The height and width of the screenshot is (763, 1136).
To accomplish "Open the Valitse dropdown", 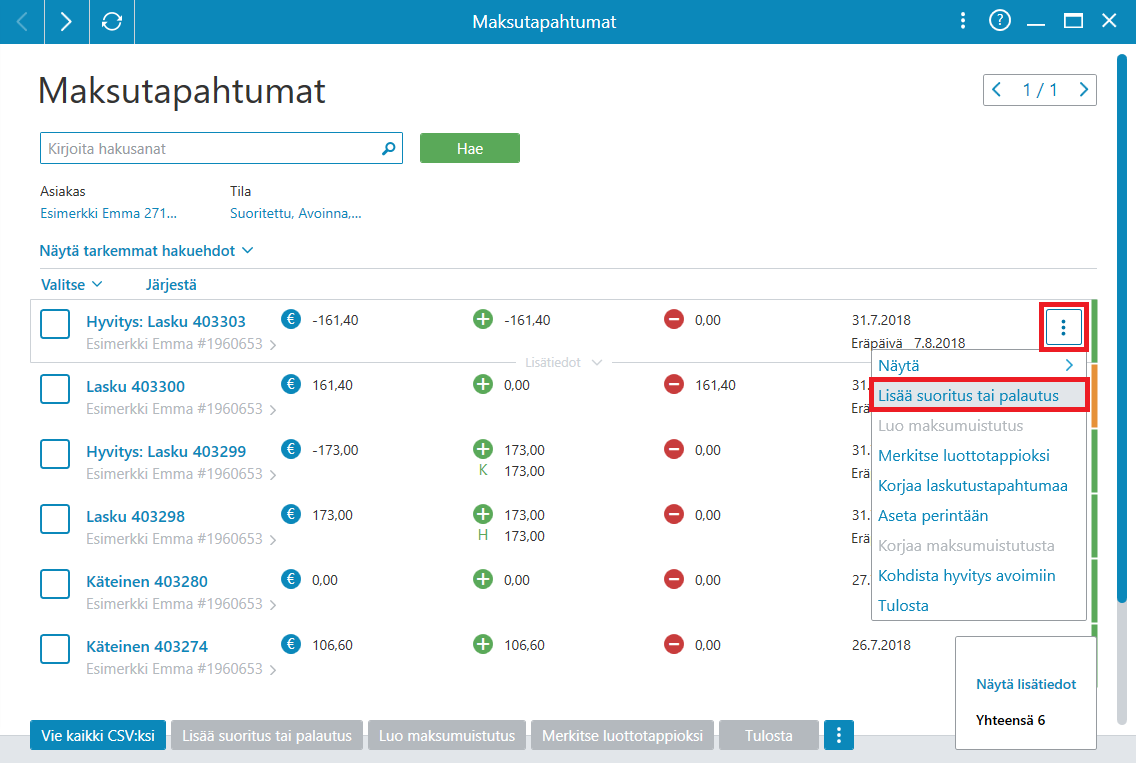I will point(71,285).
